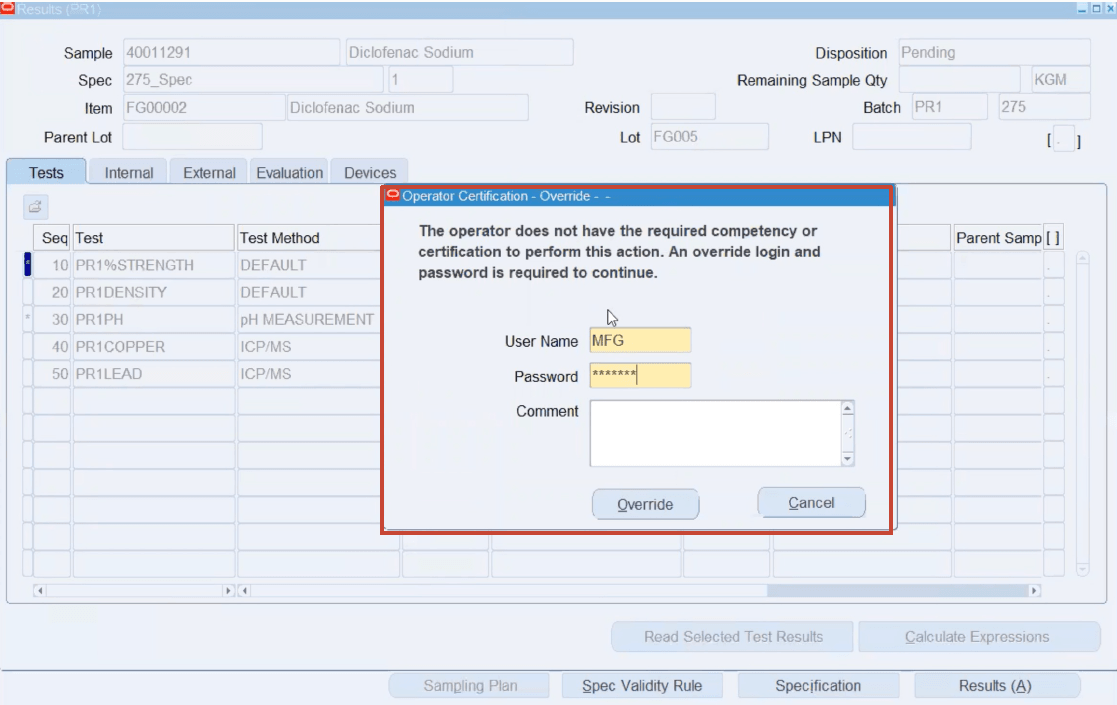Switch to the Tests tab
1117x705 pixels.
point(46,173)
